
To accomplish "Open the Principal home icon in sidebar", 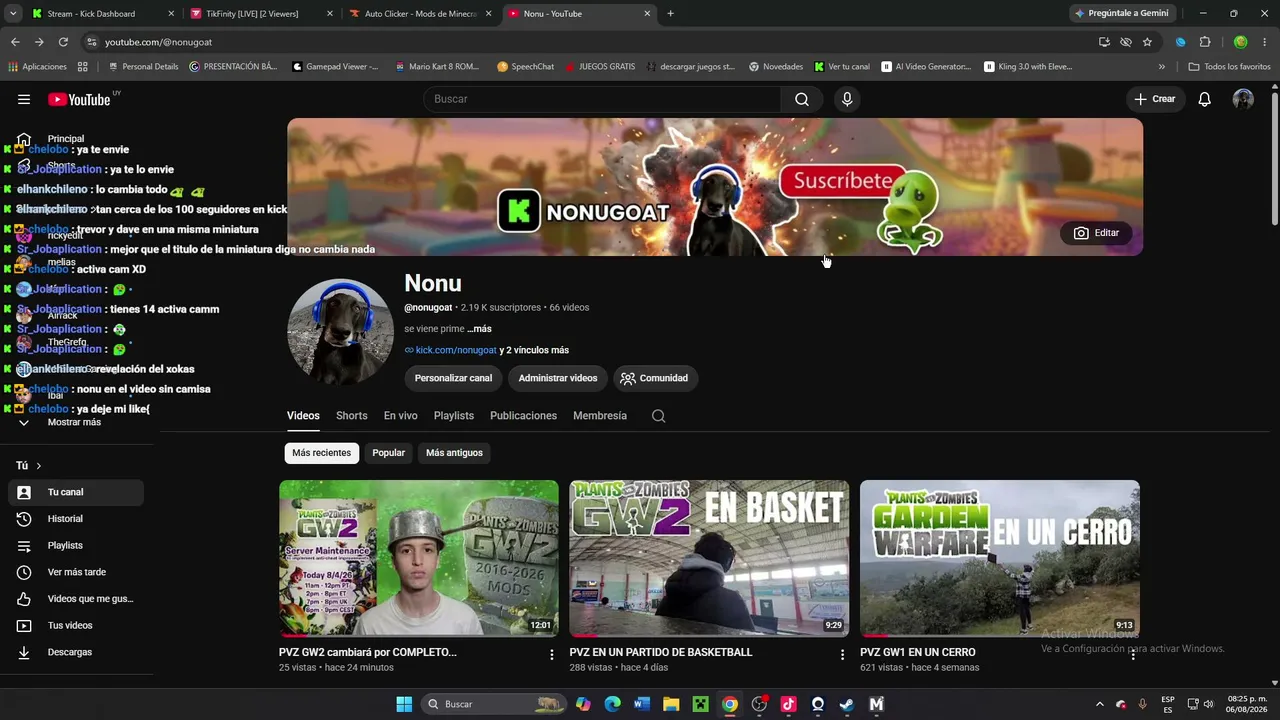I will (x=24, y=139).
